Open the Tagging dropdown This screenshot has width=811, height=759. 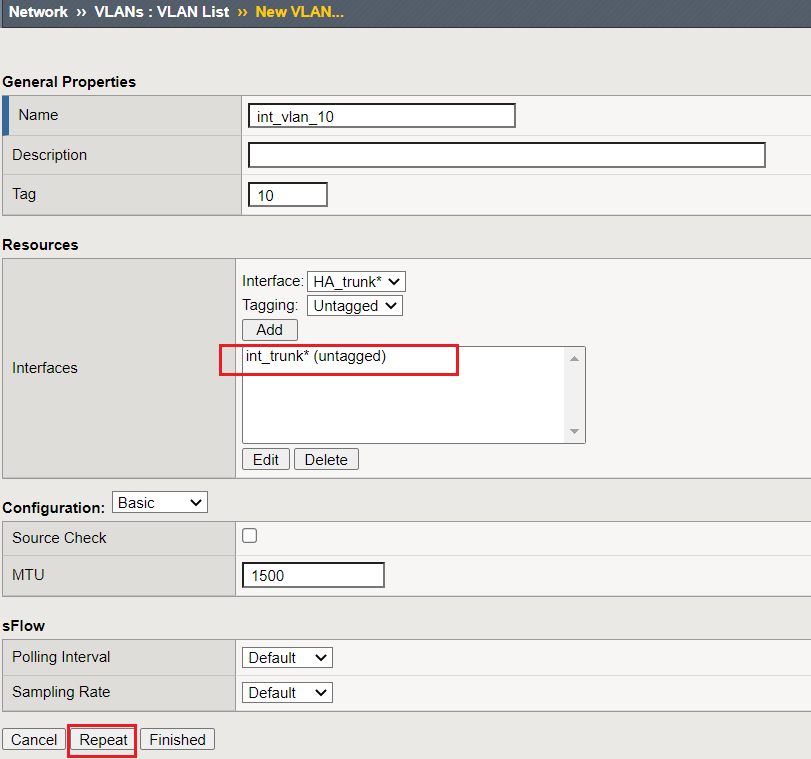(355, 306)
